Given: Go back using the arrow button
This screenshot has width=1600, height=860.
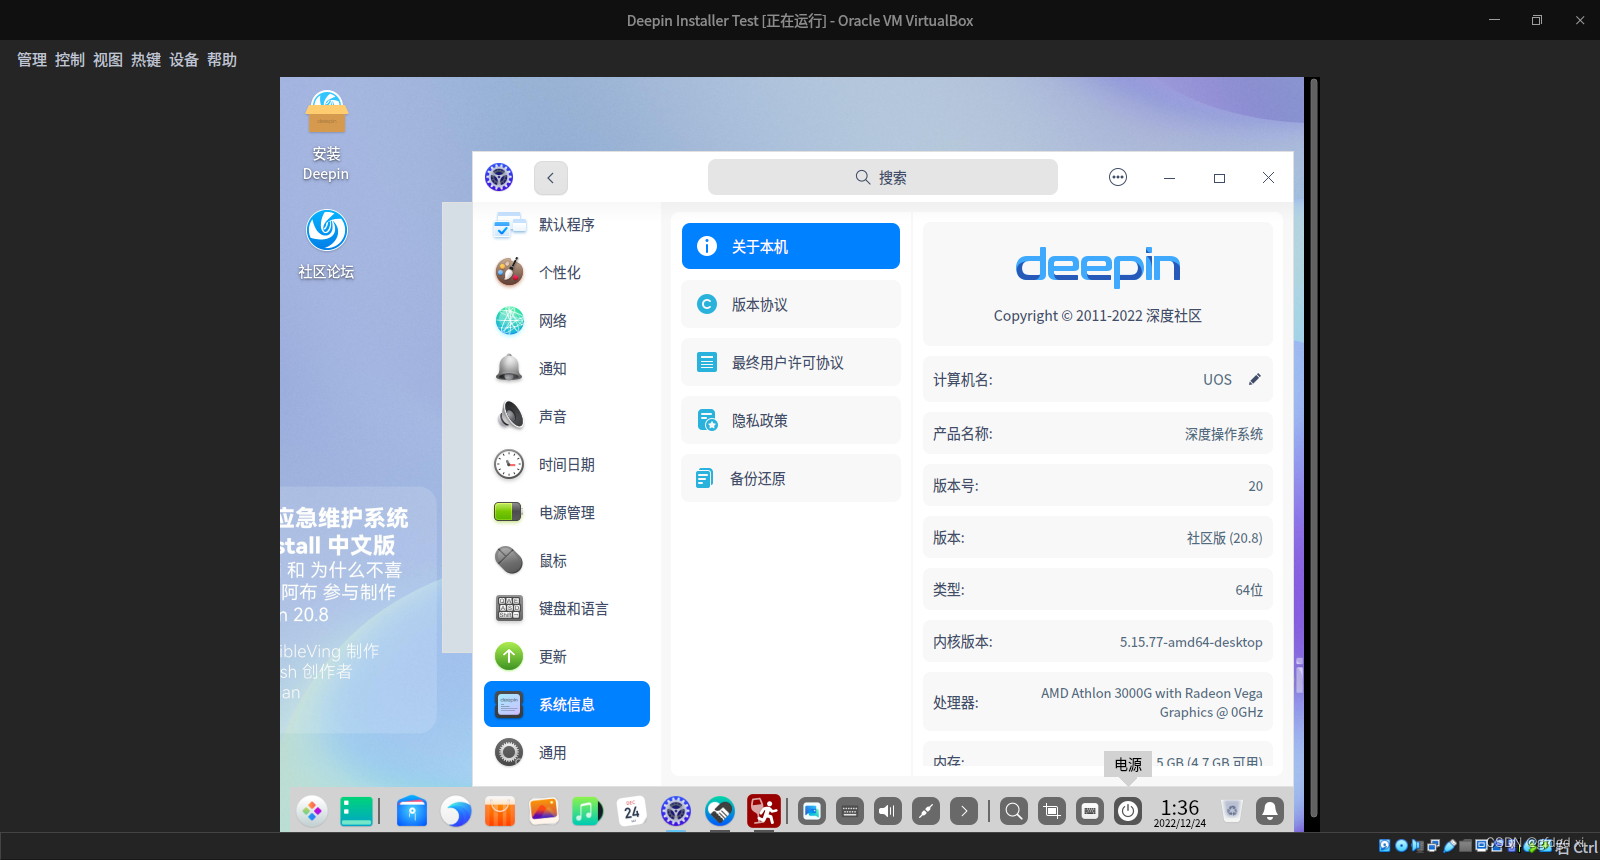Looking at the screenshot, I should point(550,178).
